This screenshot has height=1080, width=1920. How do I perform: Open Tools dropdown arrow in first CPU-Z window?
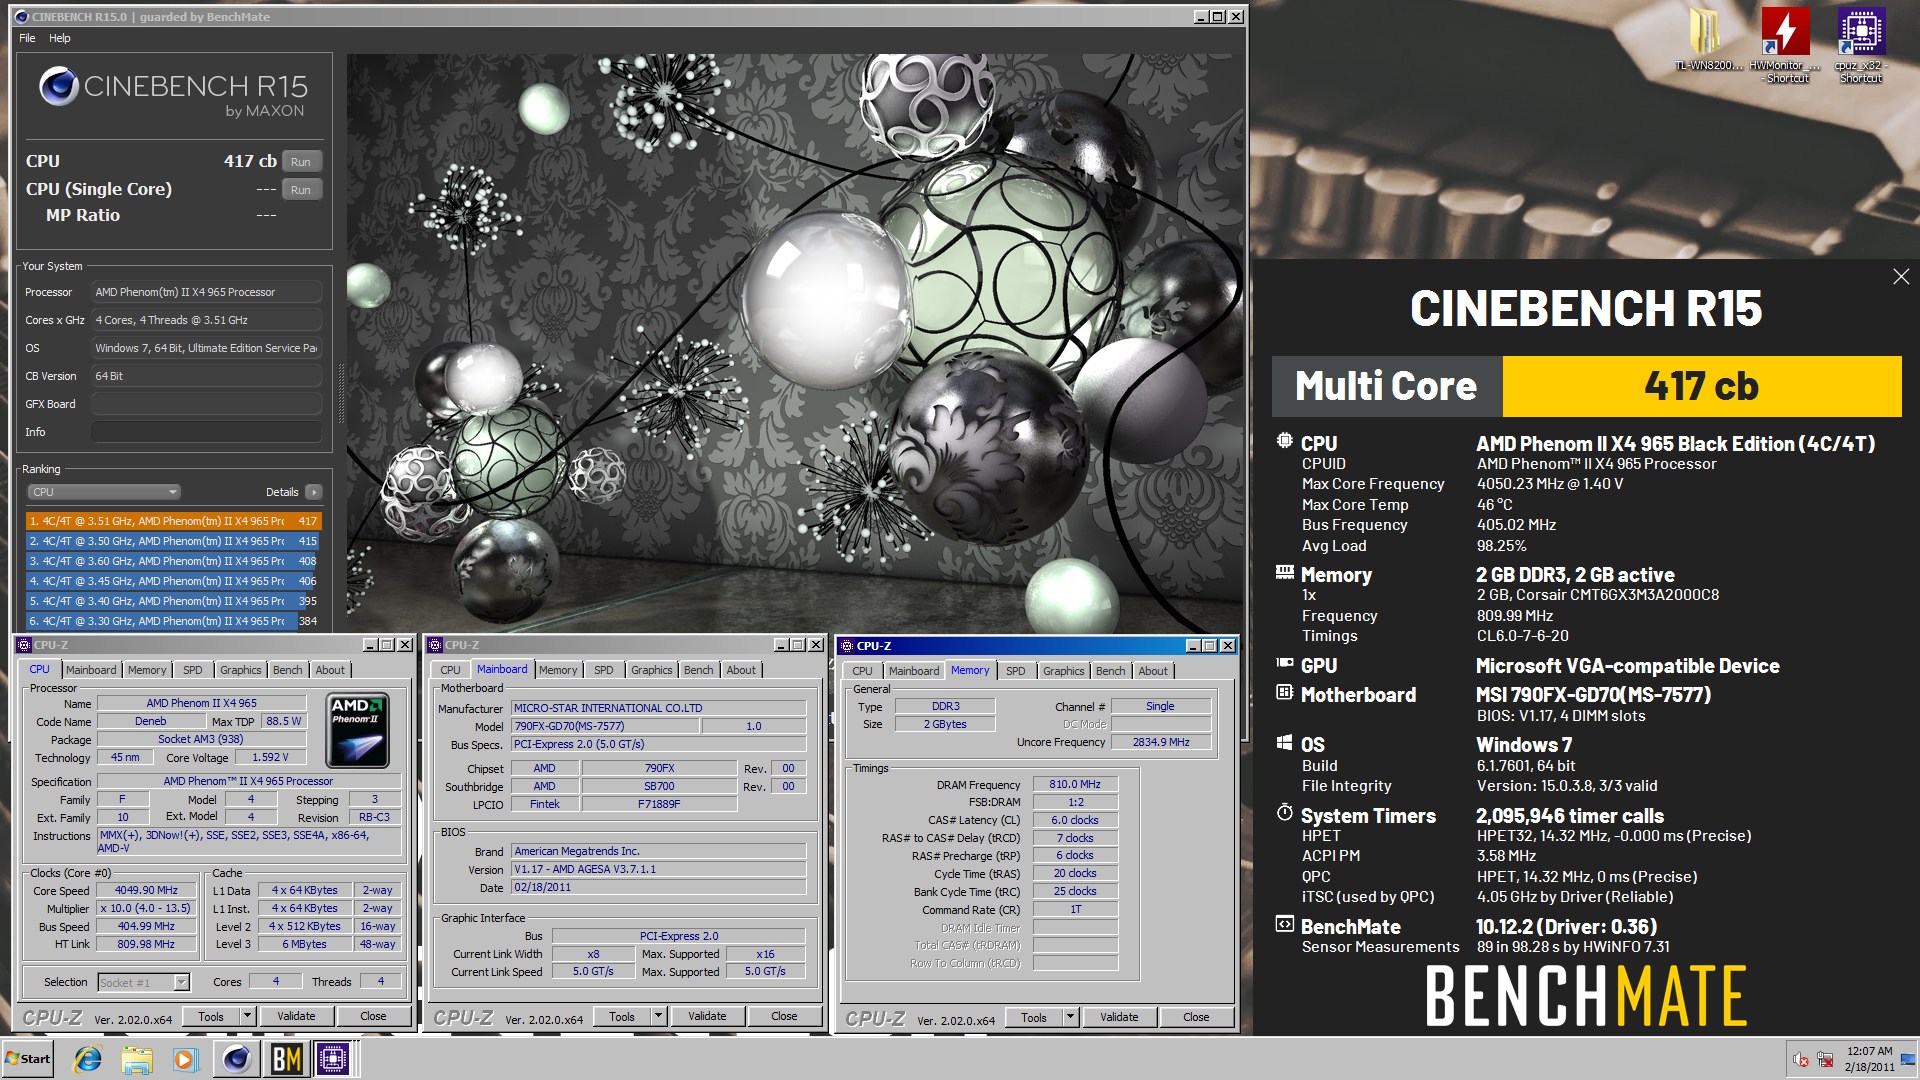tap(247, 1016)
